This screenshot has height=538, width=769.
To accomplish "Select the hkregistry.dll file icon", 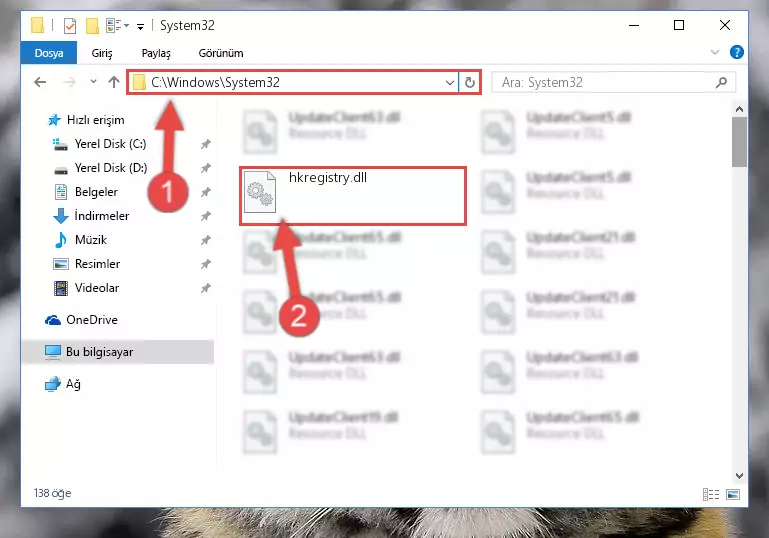I will point(260,192).
